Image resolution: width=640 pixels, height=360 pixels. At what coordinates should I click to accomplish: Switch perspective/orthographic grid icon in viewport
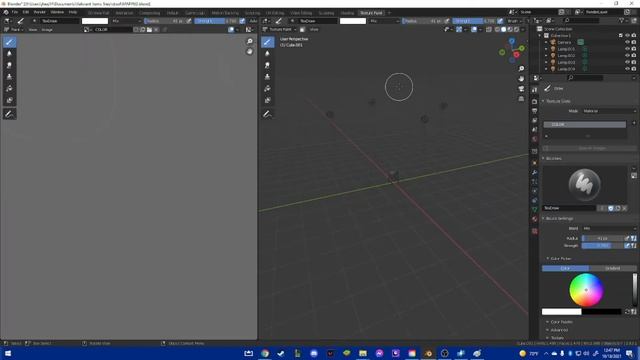521,99
